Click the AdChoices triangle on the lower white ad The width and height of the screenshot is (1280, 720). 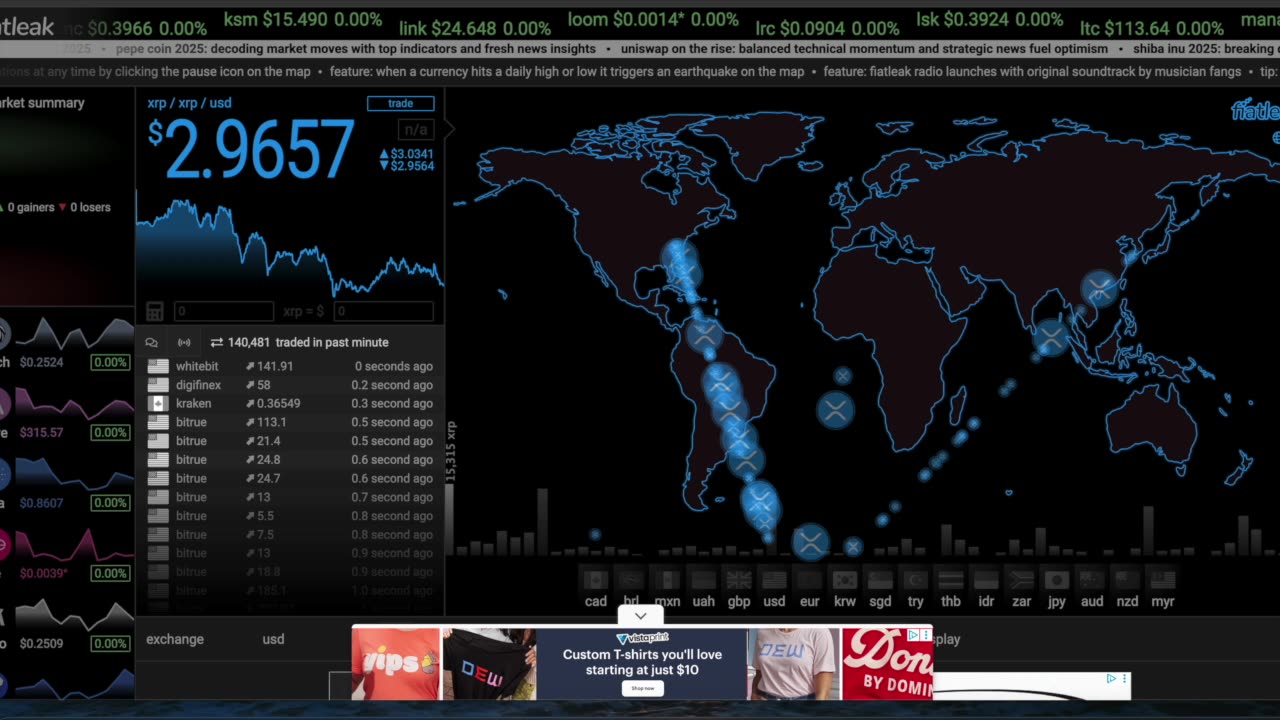tap(1111, 679)
